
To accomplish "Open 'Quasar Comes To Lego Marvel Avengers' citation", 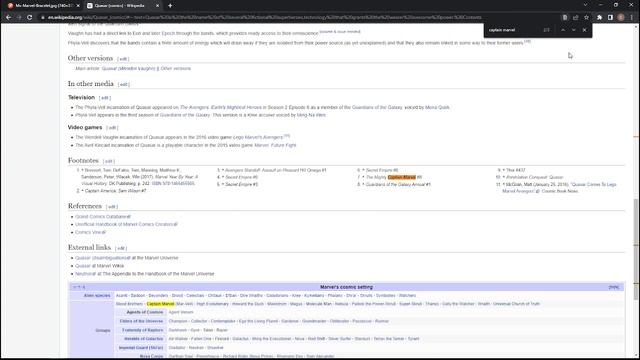I will pos(559,188).
